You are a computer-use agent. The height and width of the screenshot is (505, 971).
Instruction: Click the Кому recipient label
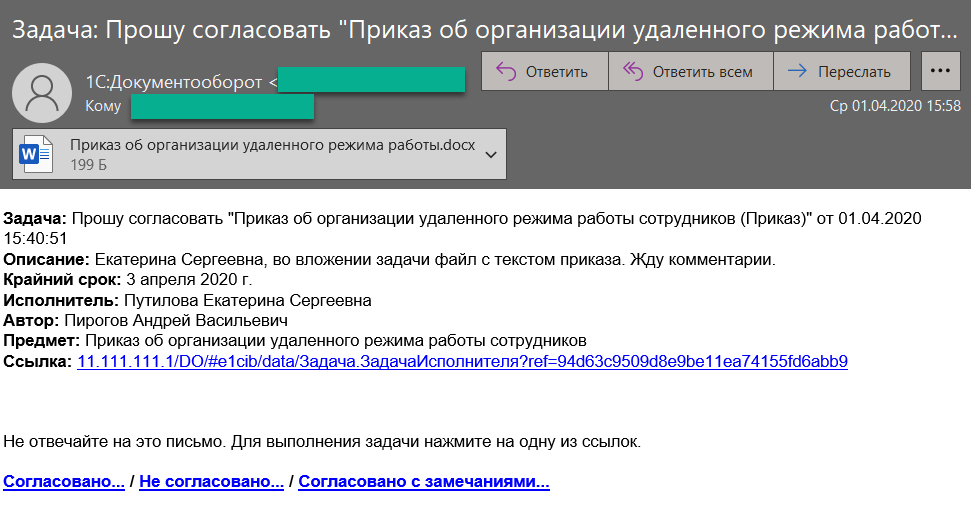point(103,106)
